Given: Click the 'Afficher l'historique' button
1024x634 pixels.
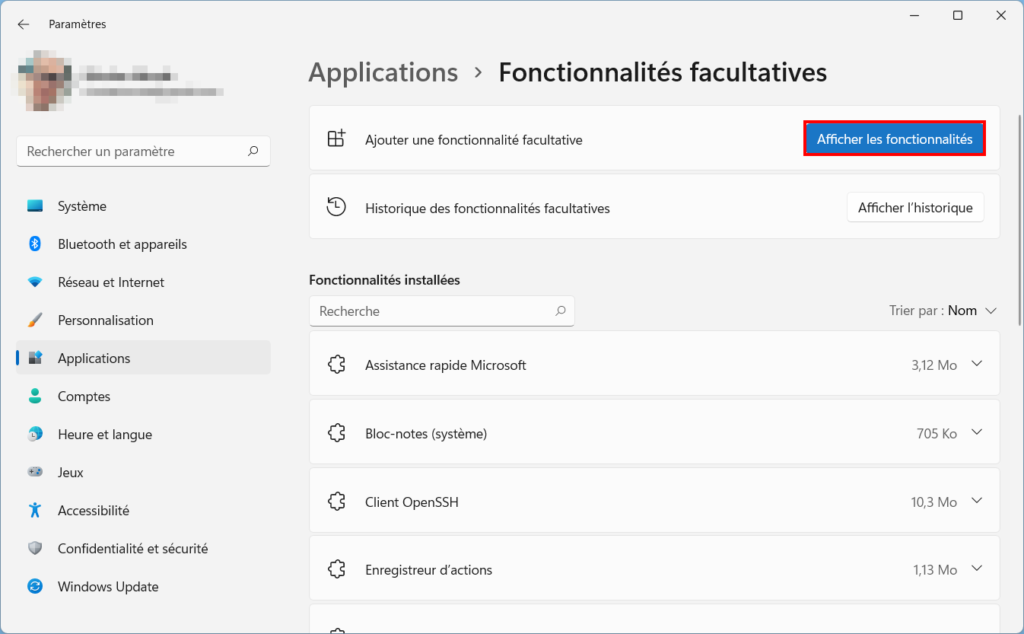Looking at the screenshot, I should 915,208.
